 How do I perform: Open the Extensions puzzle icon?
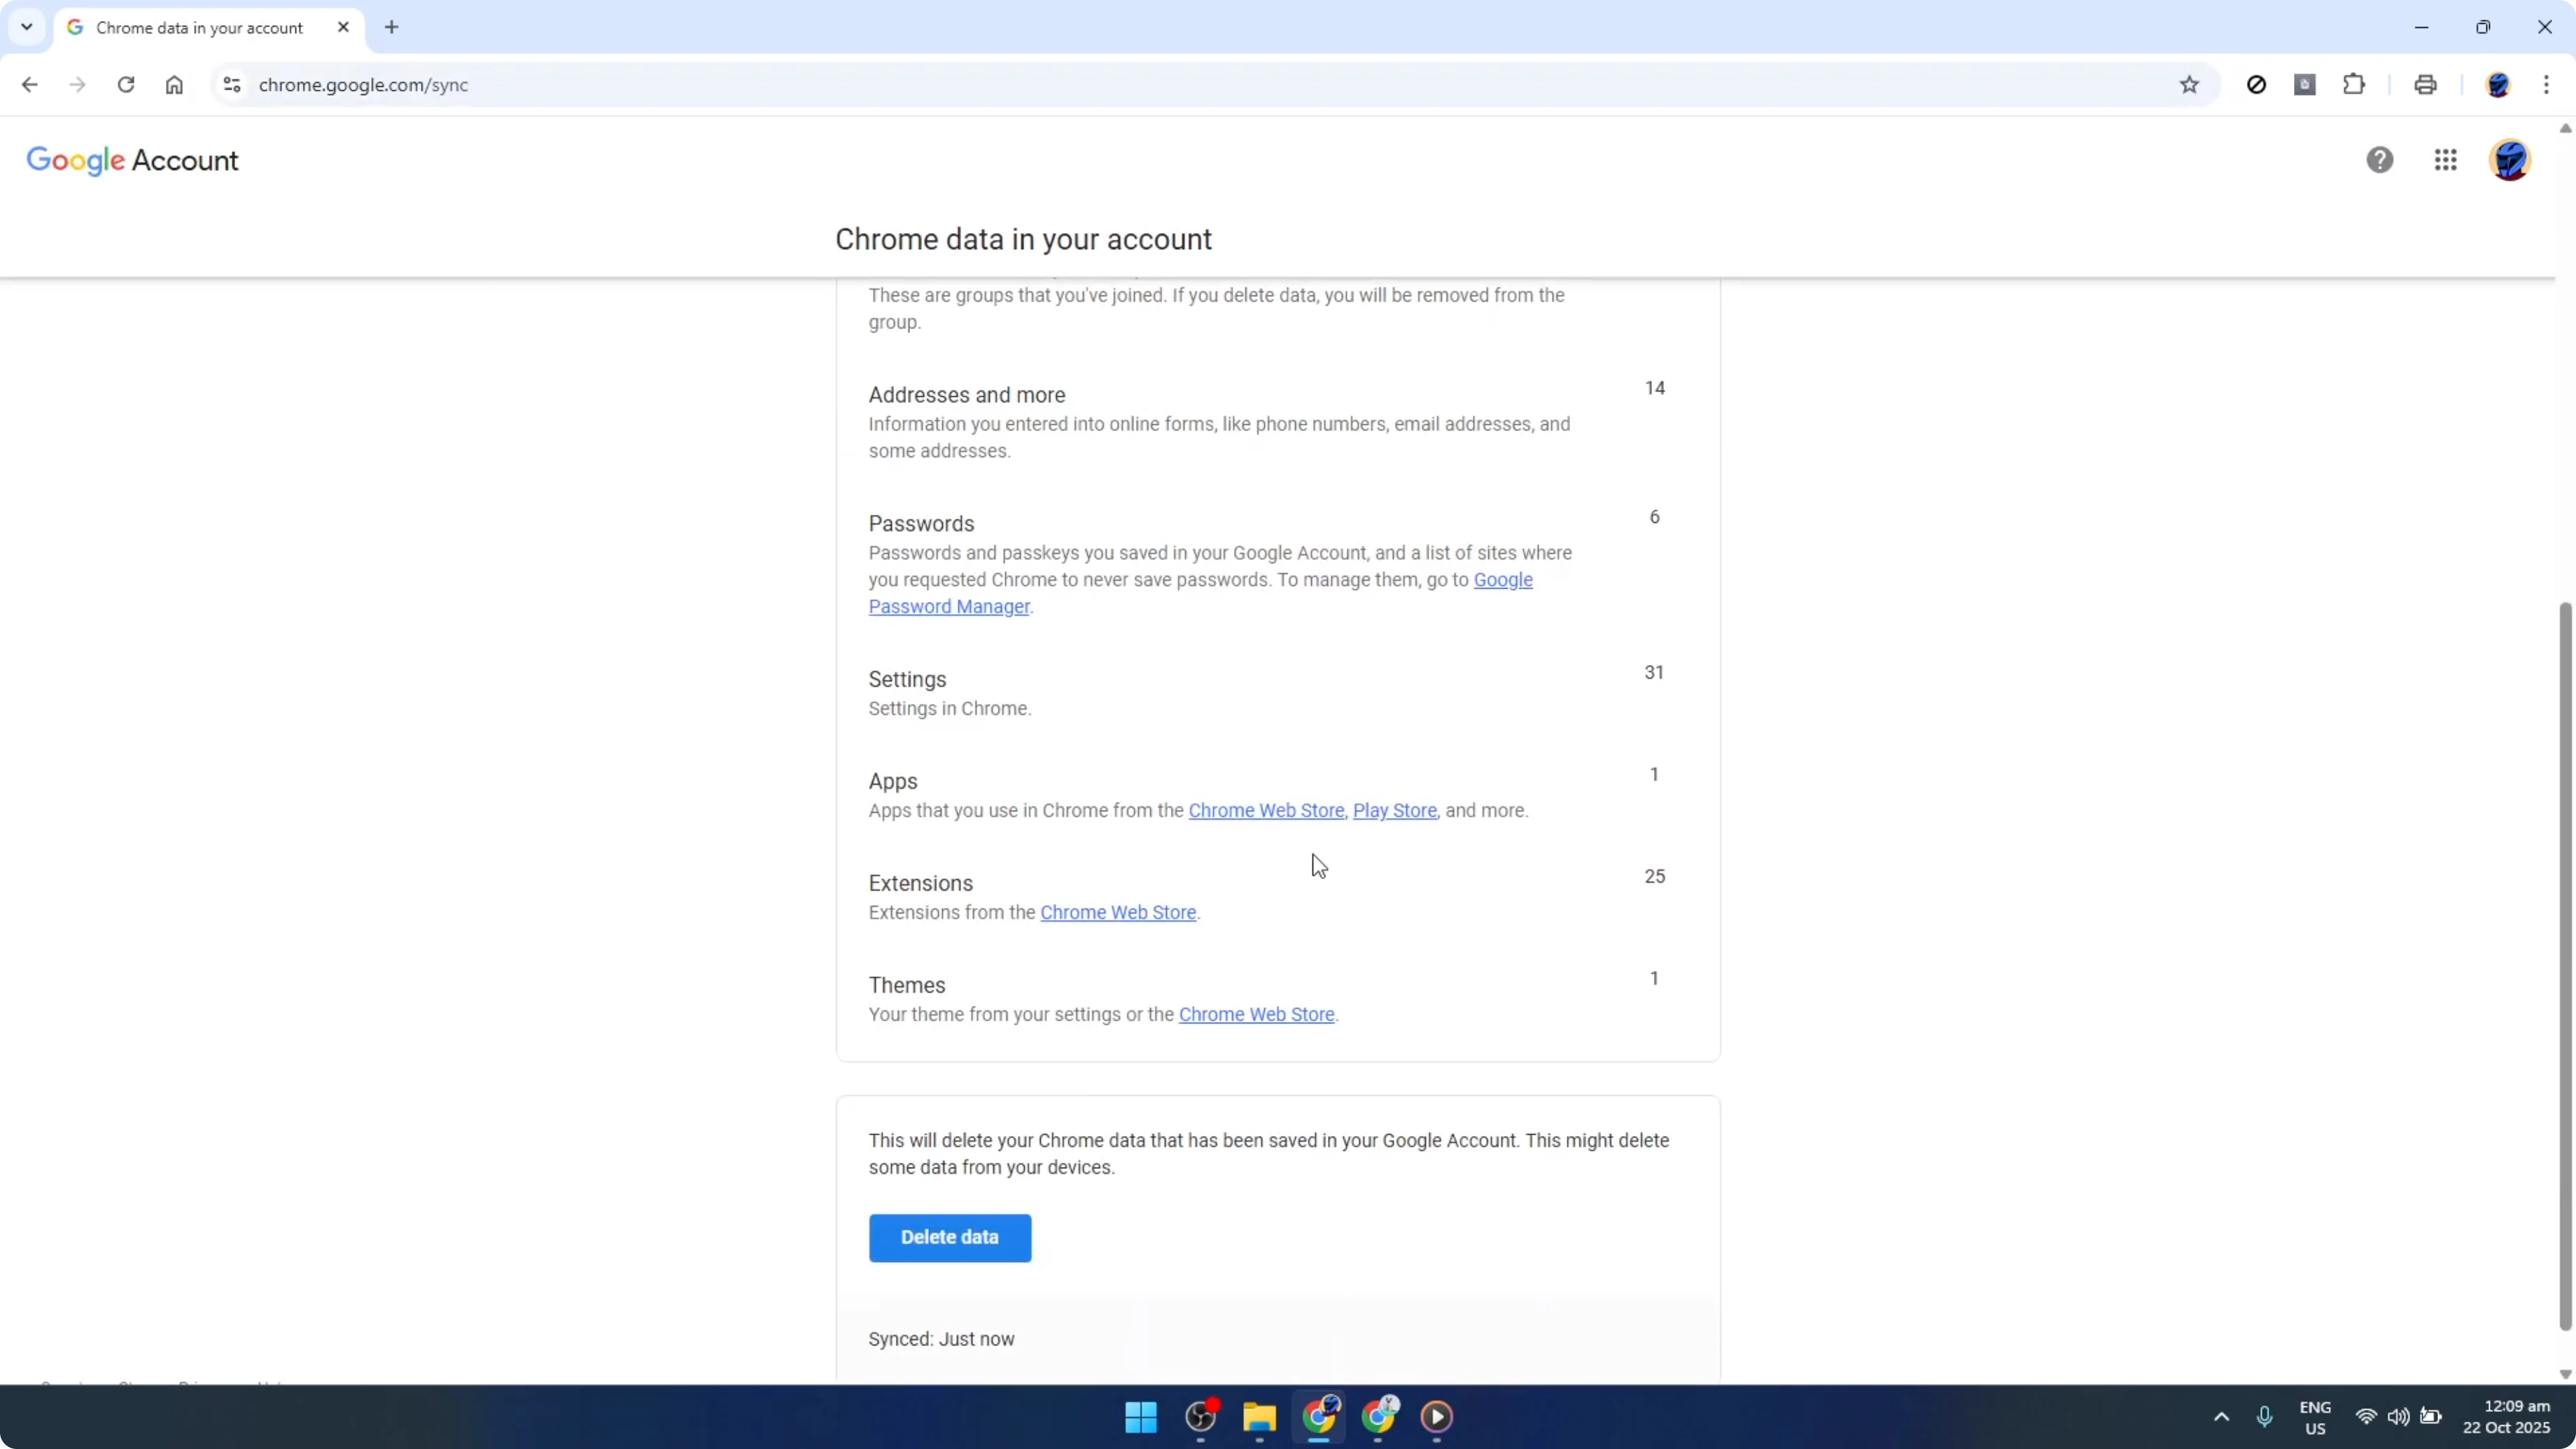[x=2355, y=84]
